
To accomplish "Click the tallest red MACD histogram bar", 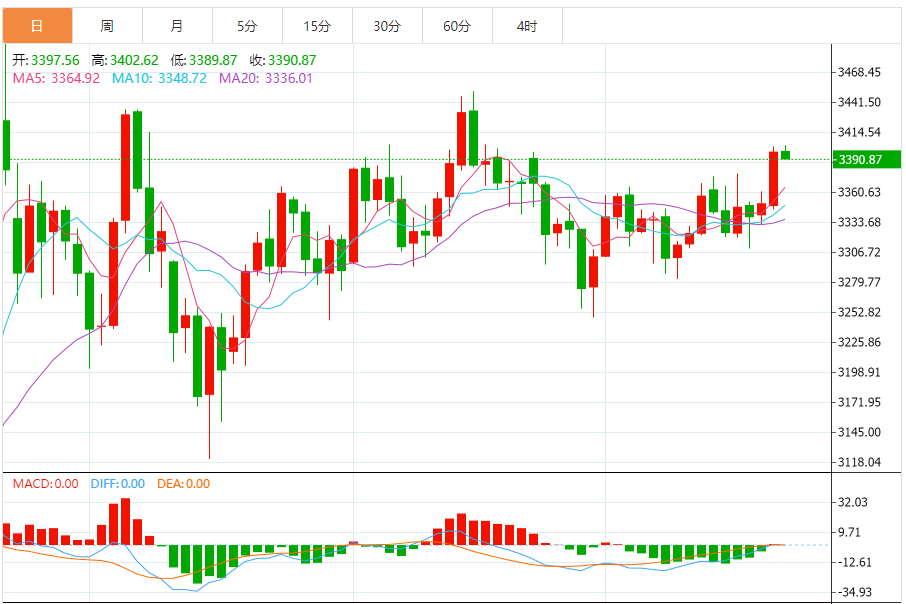I will [x=125, y=521].
